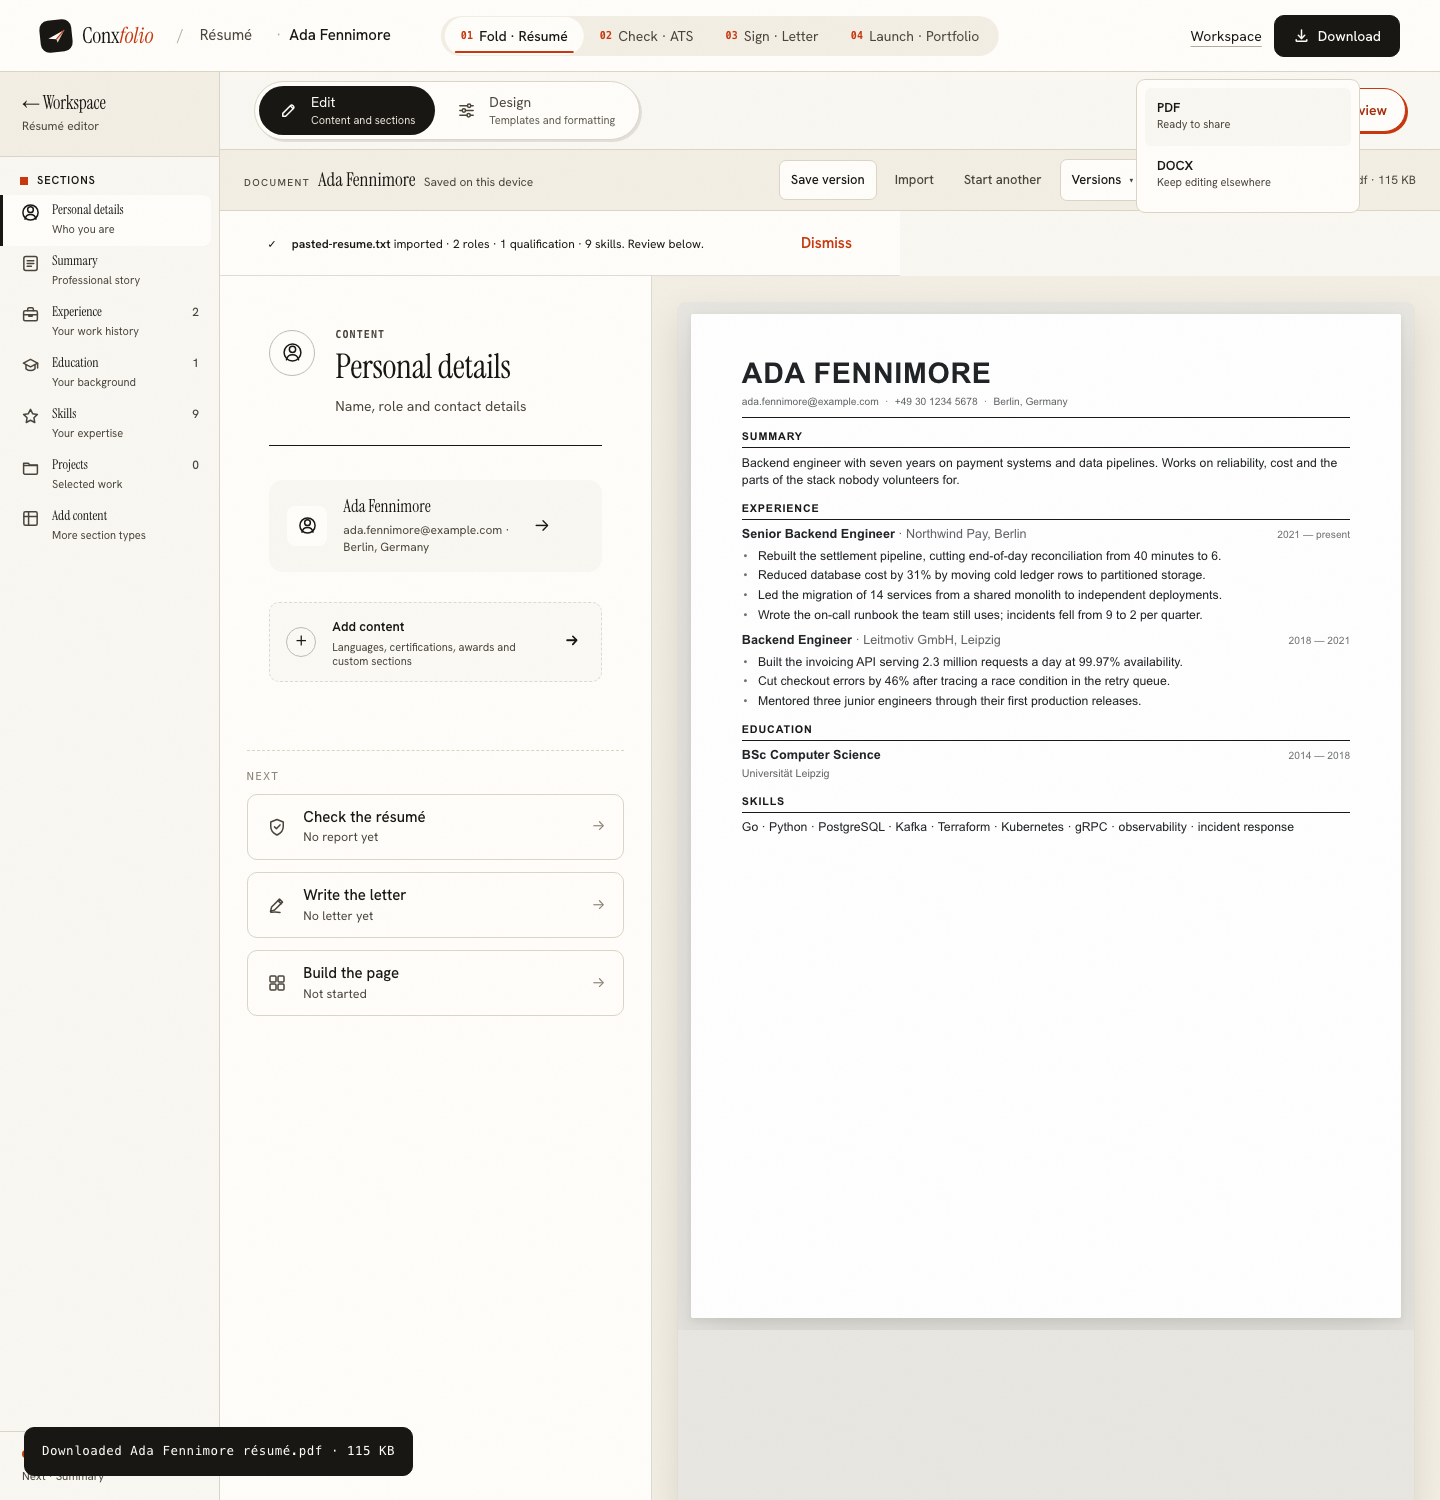Click the Projects folder icon

coord(31,467)
